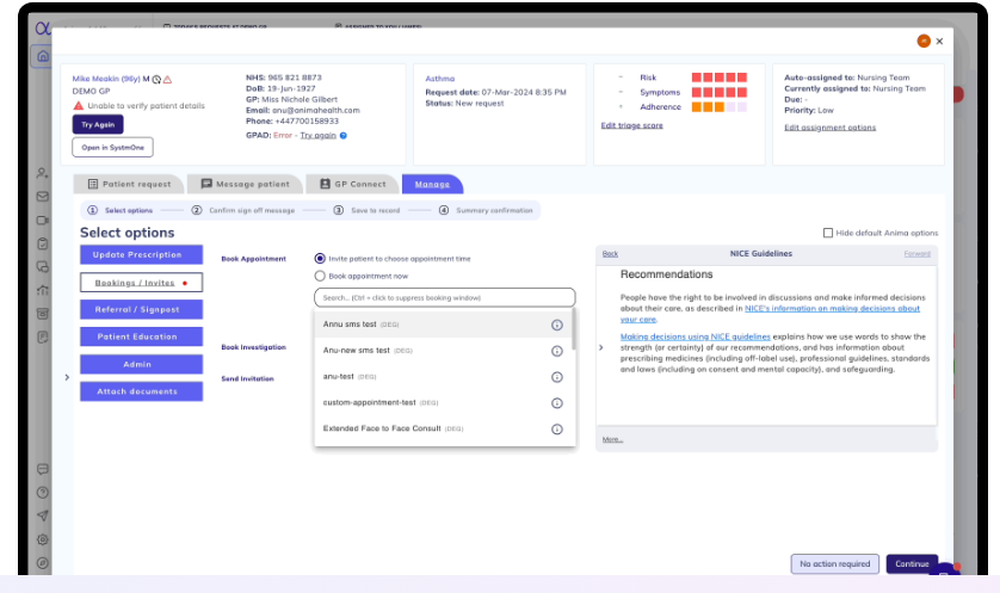Click 'No action required' button
1000x593 pixels.
pos(835,564)
